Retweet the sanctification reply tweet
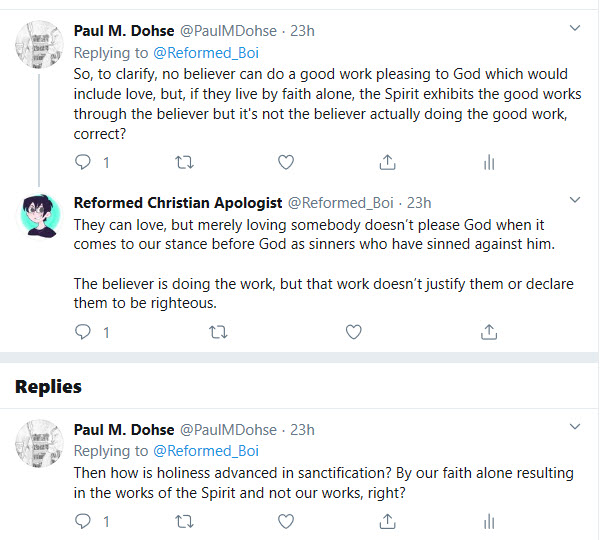The image size is (601, 540). (x=185, y=521)
